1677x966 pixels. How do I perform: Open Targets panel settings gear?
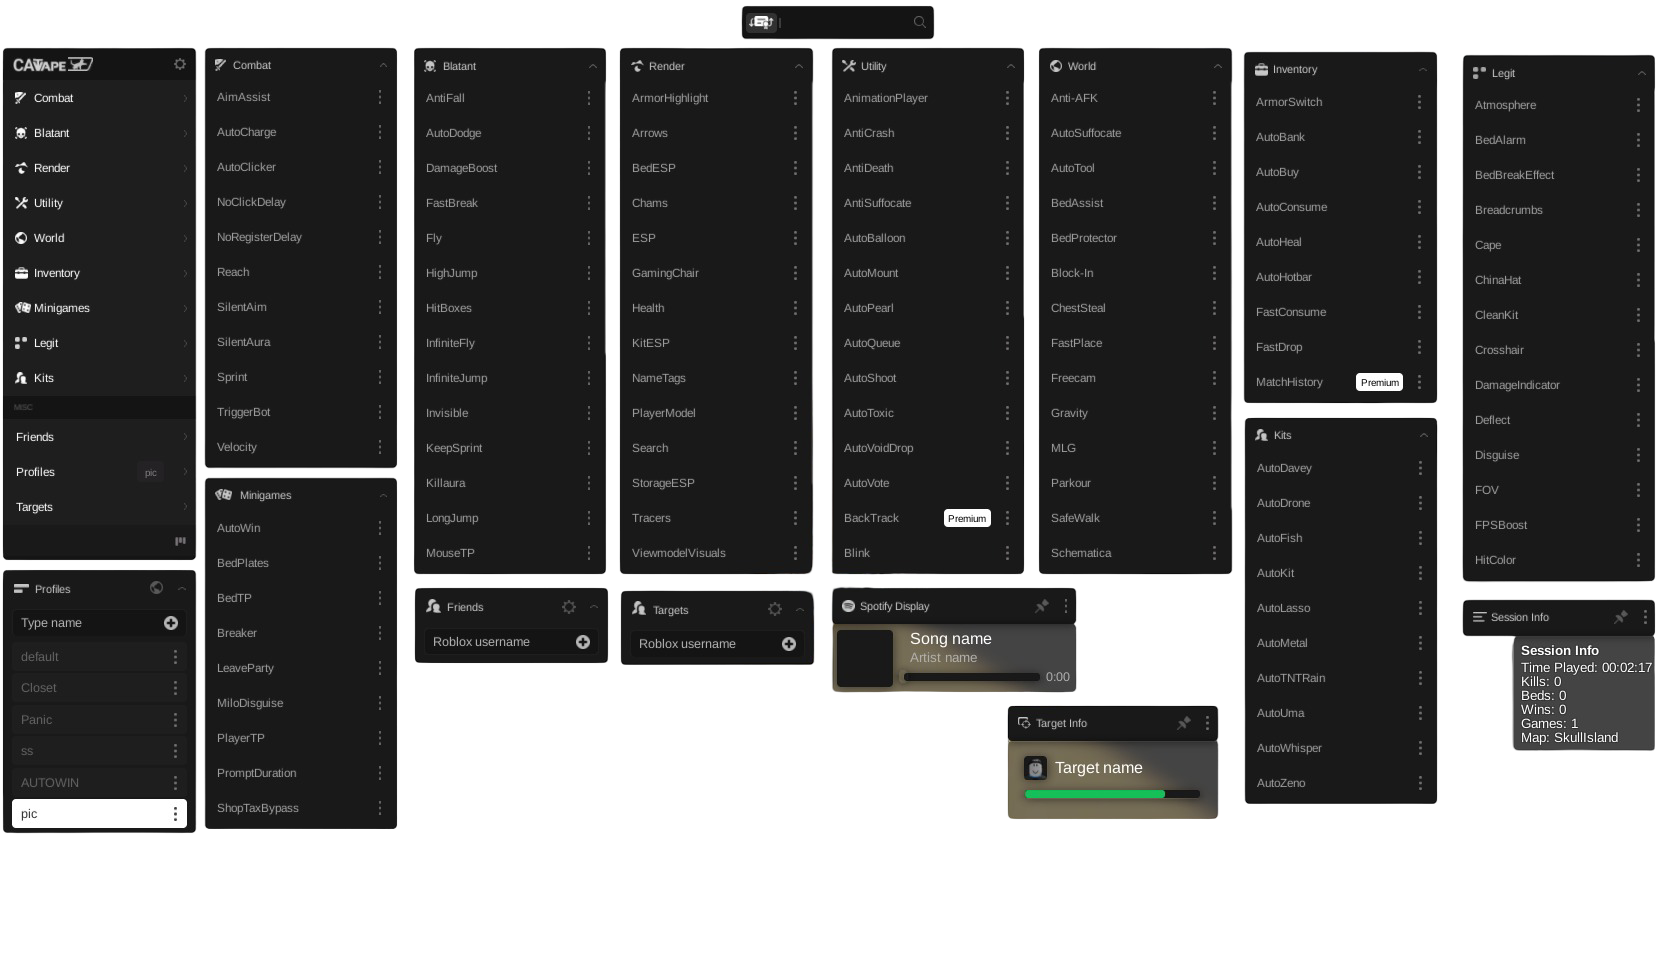pyautogui.click(x=774, y=609)
